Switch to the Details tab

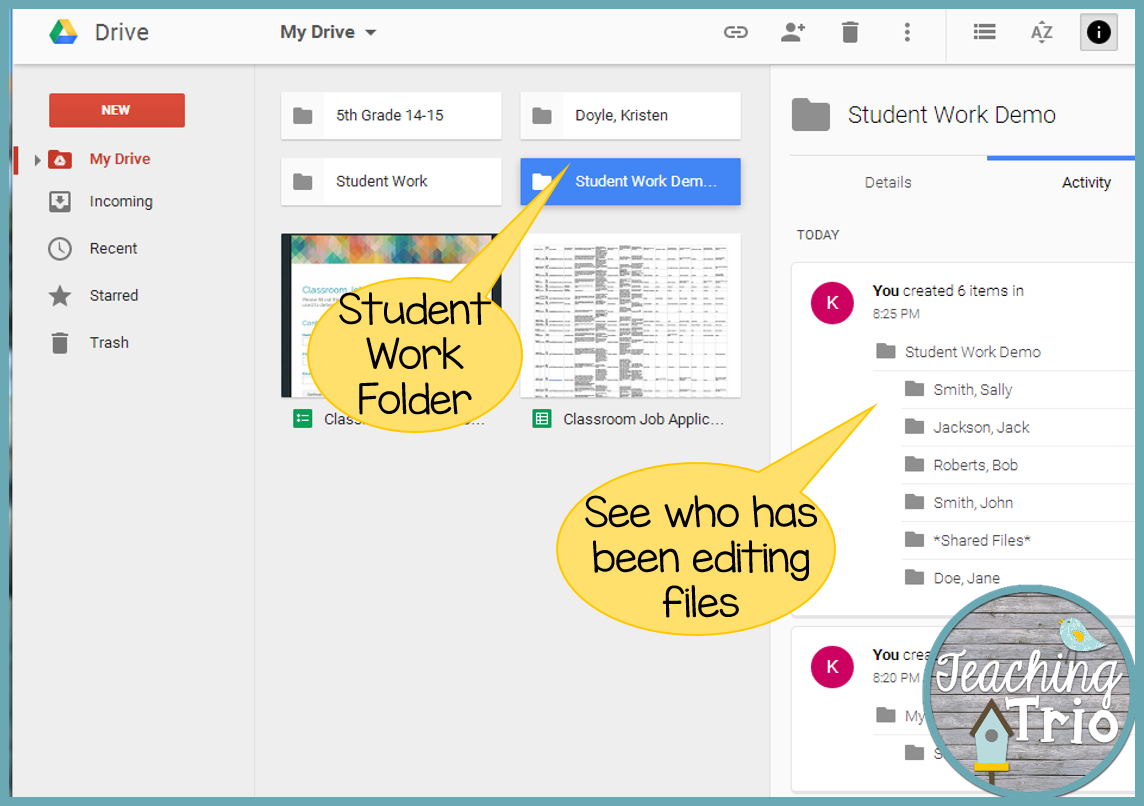click(x=888, y=182)
